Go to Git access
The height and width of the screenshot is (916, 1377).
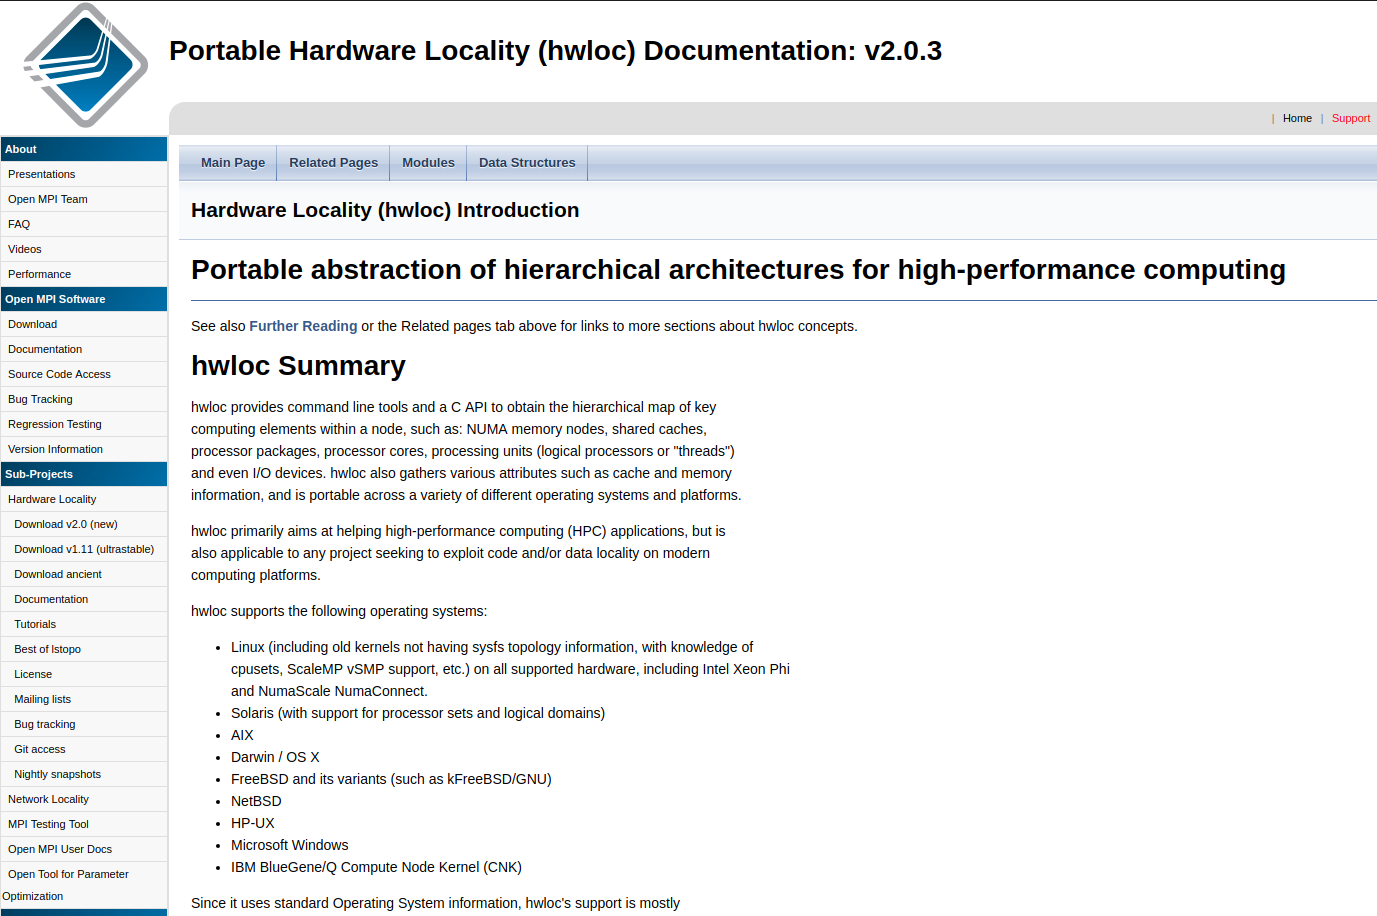pyautogui.click(x=84, y=749)
